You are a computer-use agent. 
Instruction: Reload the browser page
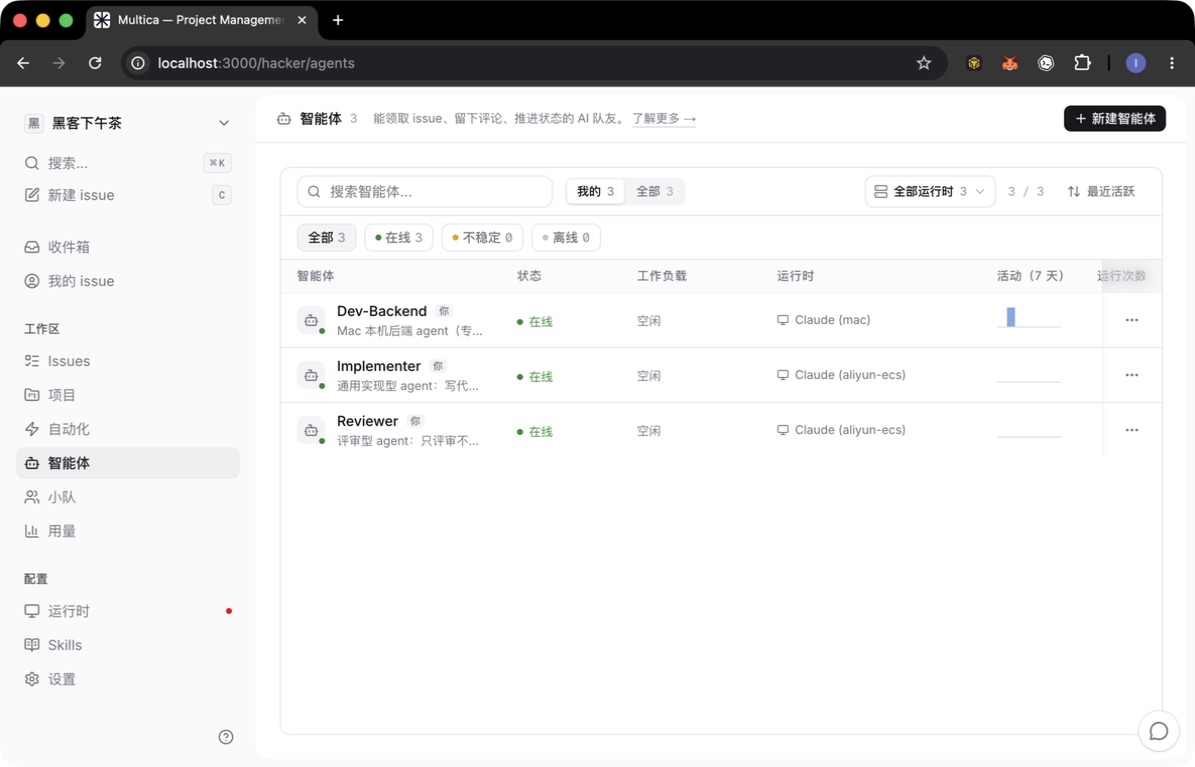[95, 63]
